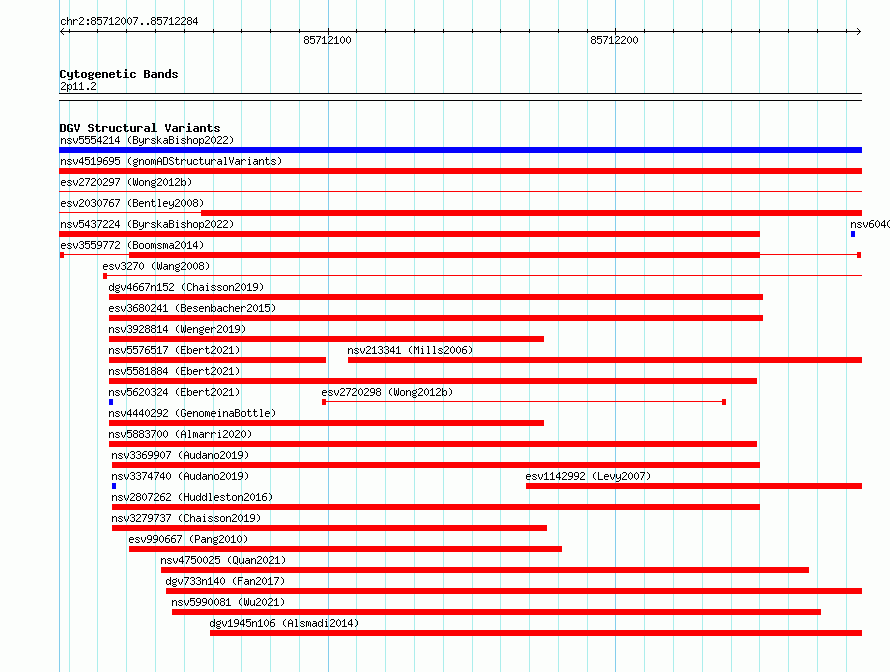The width and height of the screenshot is (890, 672).
Task: Click the blue nsv5554214 variant bar
Action: pyautogui.click(x=460, y=150)
